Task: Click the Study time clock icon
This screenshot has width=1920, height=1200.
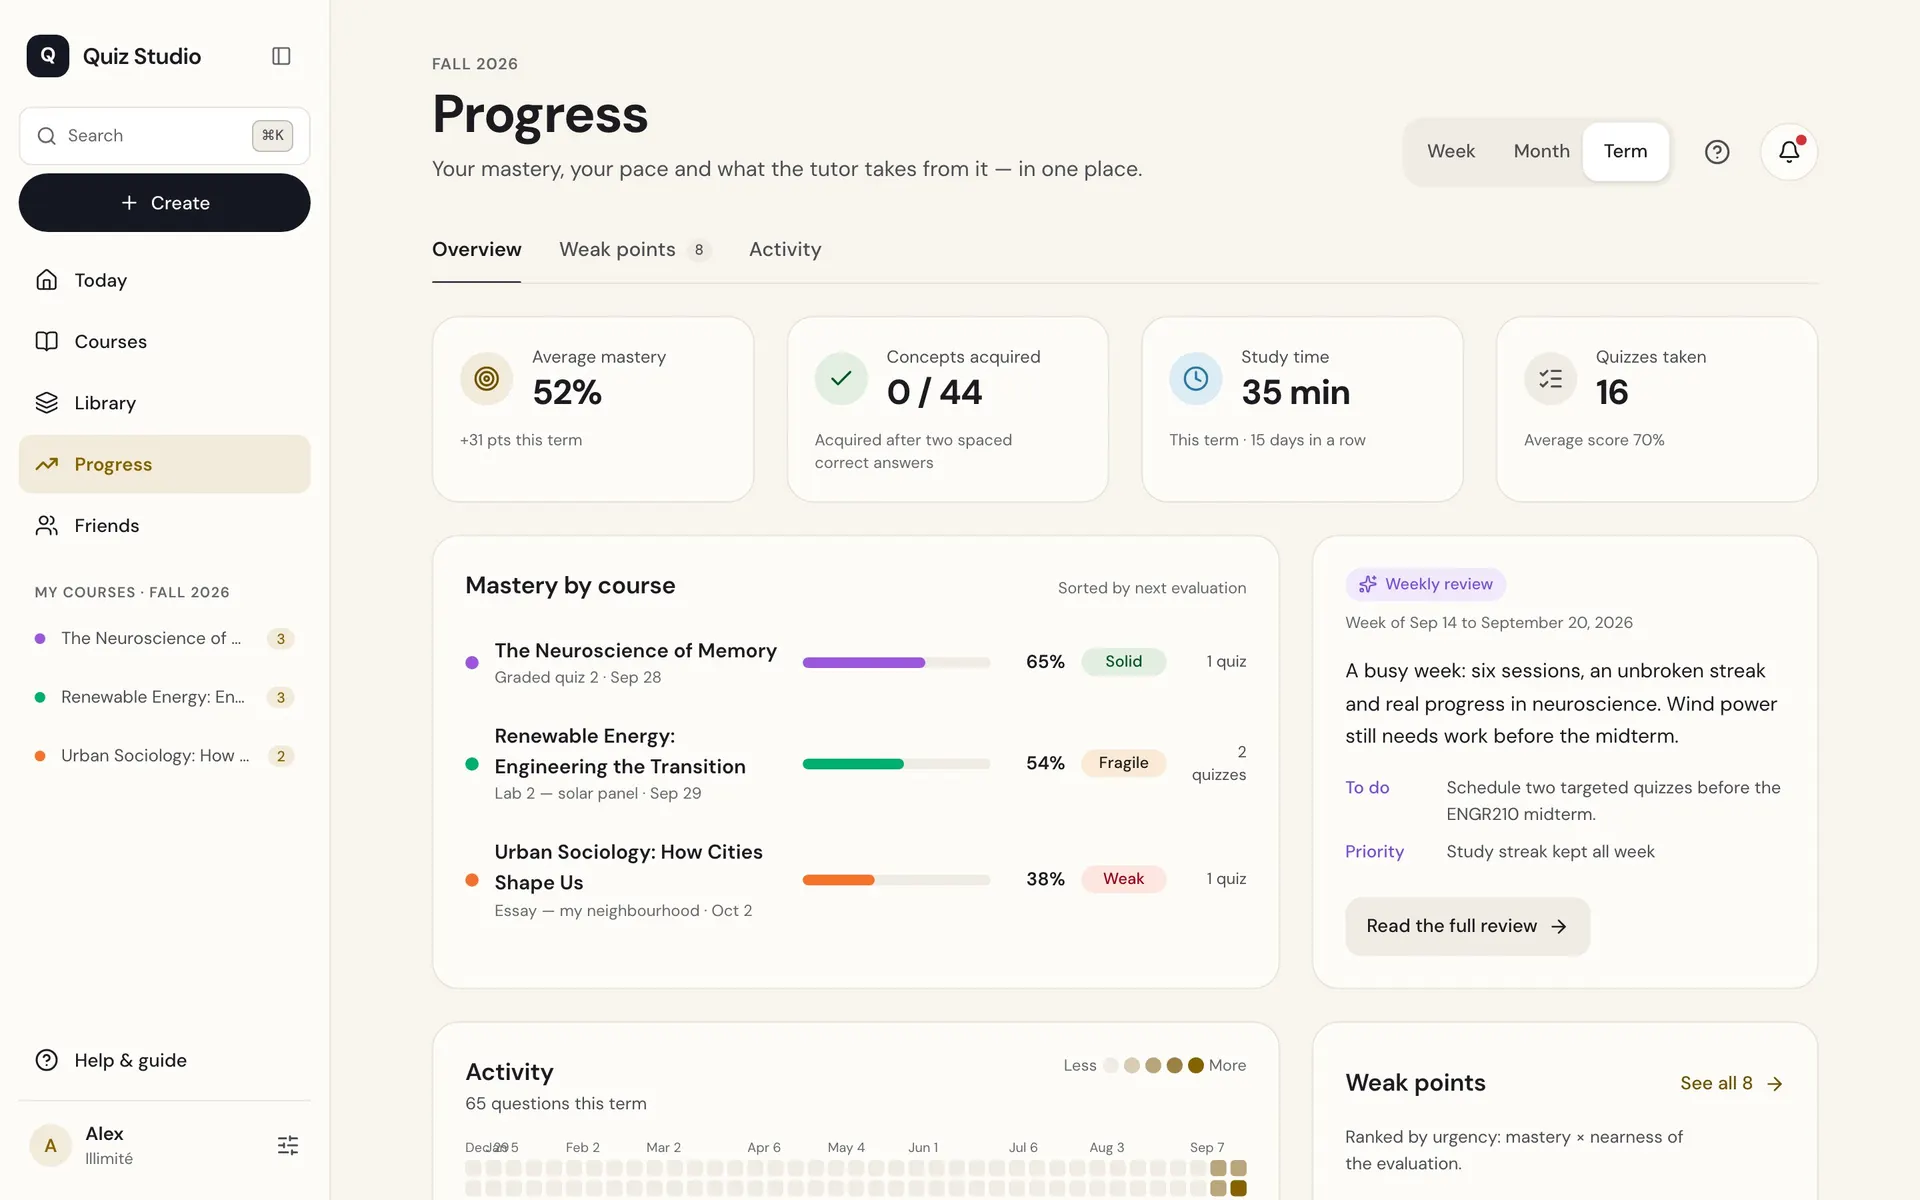Action: [1196, 379]
